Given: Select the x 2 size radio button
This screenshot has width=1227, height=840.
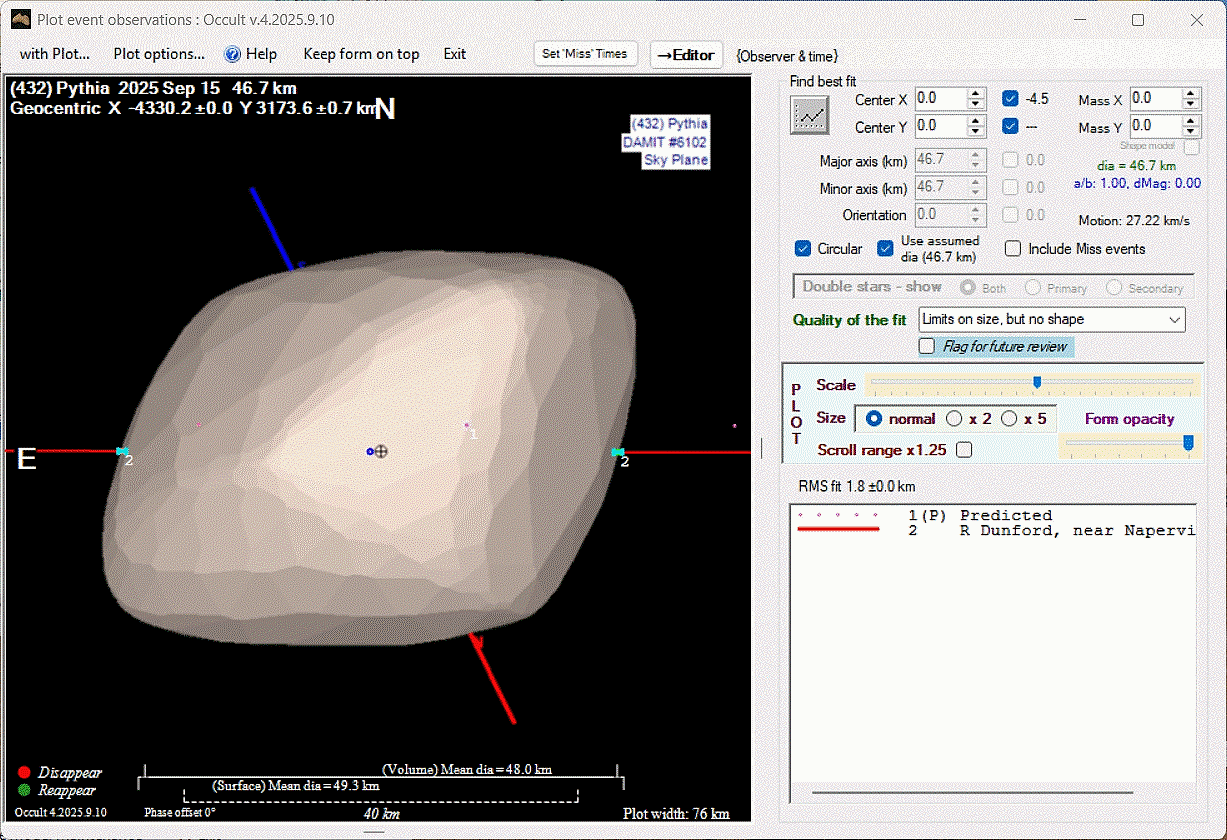Looking at the screenshot, I should (x=954, y=419).
